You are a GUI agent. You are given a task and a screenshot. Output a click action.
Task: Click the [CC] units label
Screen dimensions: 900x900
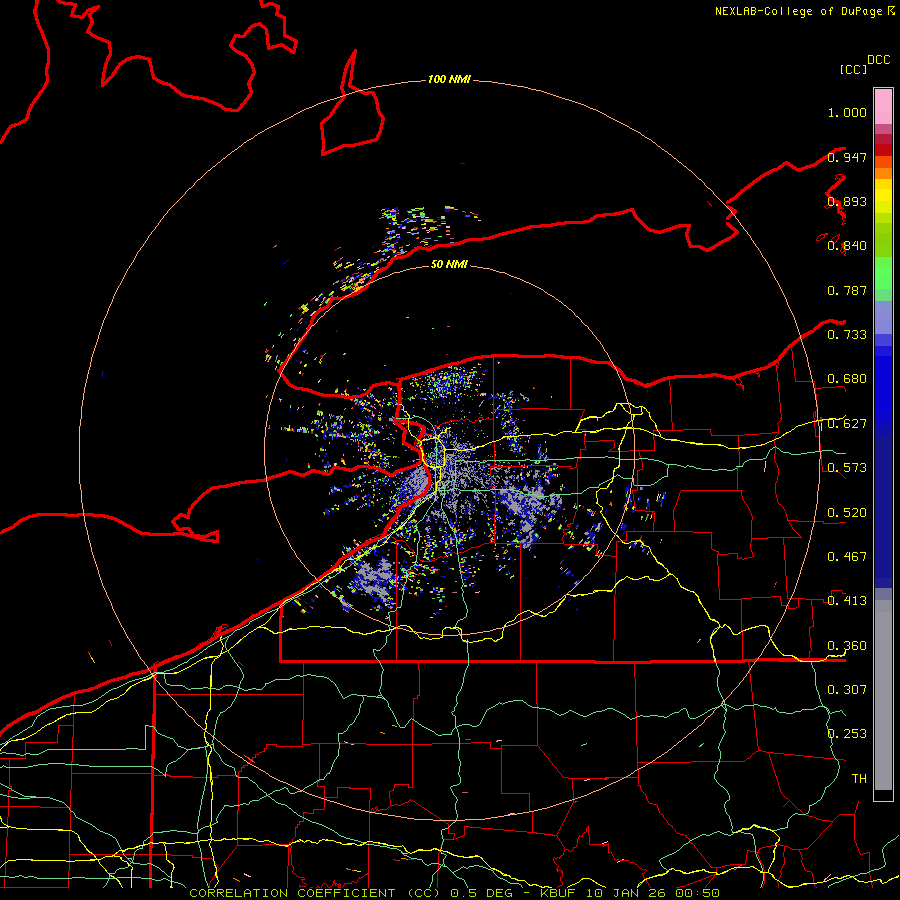tap(853, 69)
